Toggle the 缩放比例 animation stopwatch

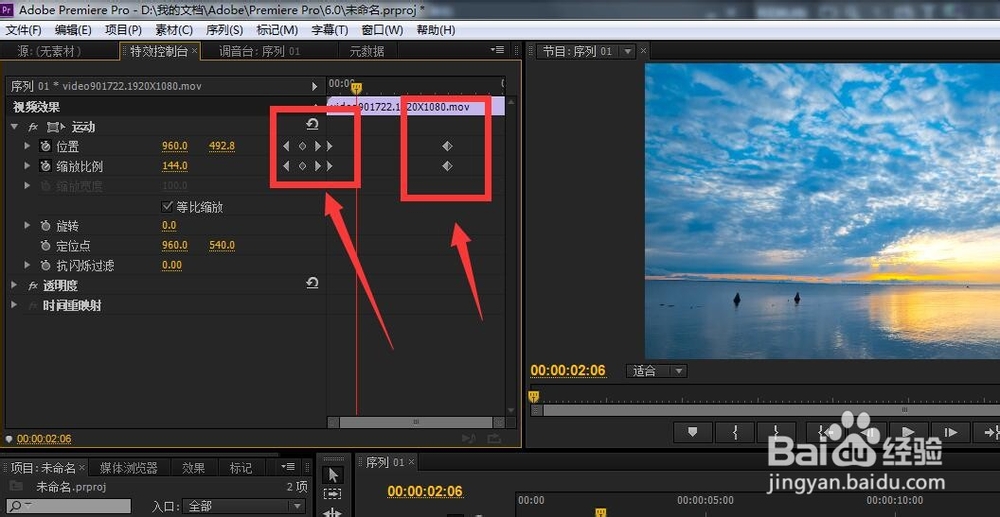point(45,166)
